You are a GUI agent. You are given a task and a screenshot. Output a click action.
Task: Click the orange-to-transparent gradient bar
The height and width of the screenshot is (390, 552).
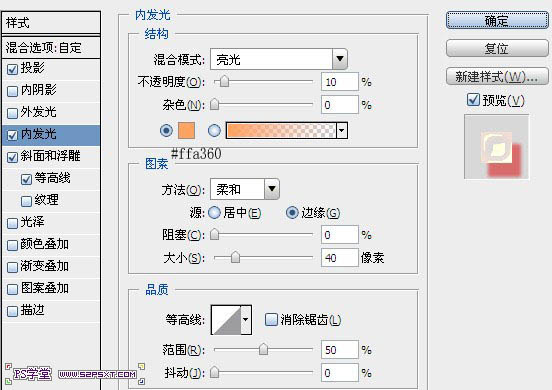click(281, 131)
